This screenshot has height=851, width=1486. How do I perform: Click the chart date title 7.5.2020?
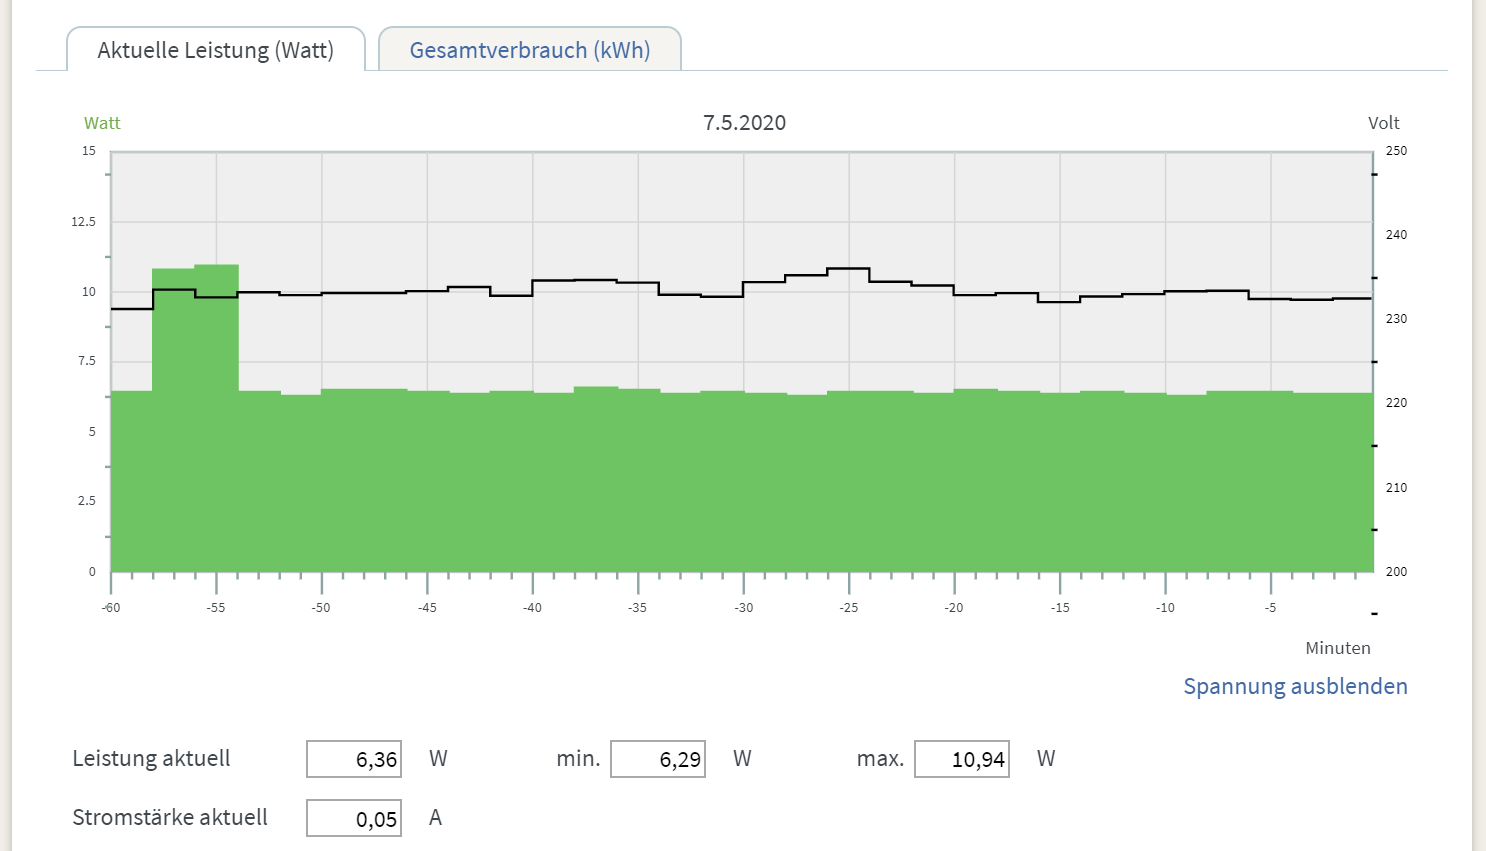(744, 123)
